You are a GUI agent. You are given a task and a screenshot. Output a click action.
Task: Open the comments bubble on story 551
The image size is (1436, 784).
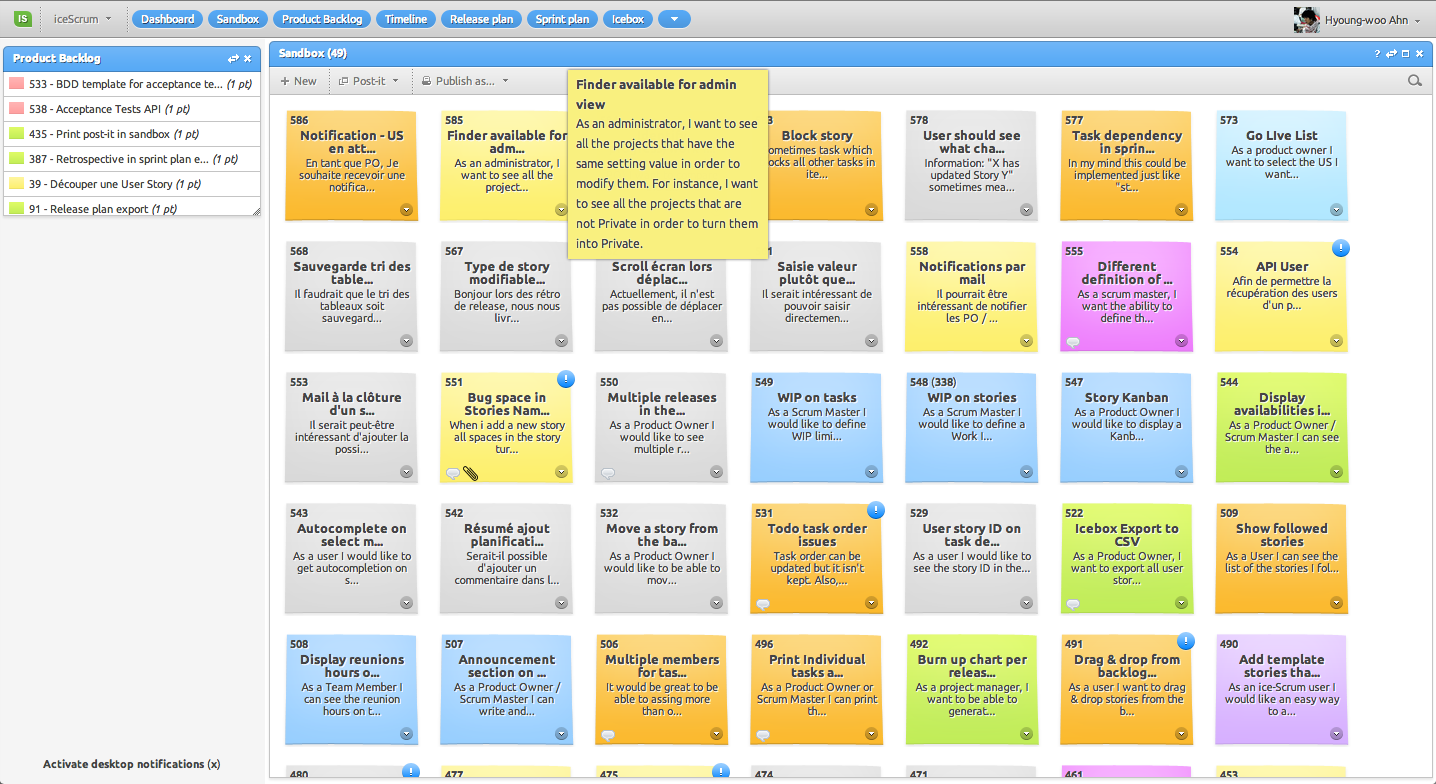point(453,473)
